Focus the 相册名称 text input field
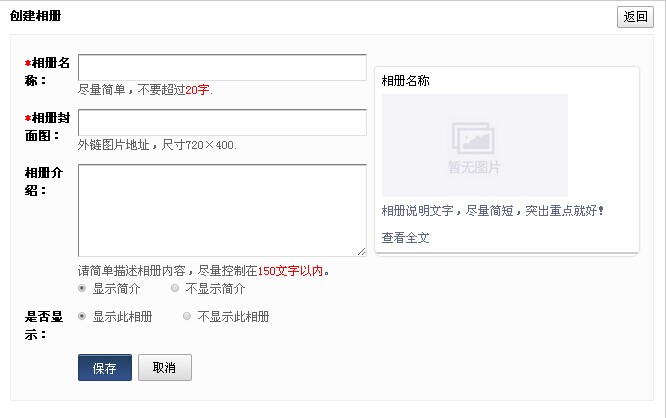This screenshot has width=666, height=418. click(222, 67)
